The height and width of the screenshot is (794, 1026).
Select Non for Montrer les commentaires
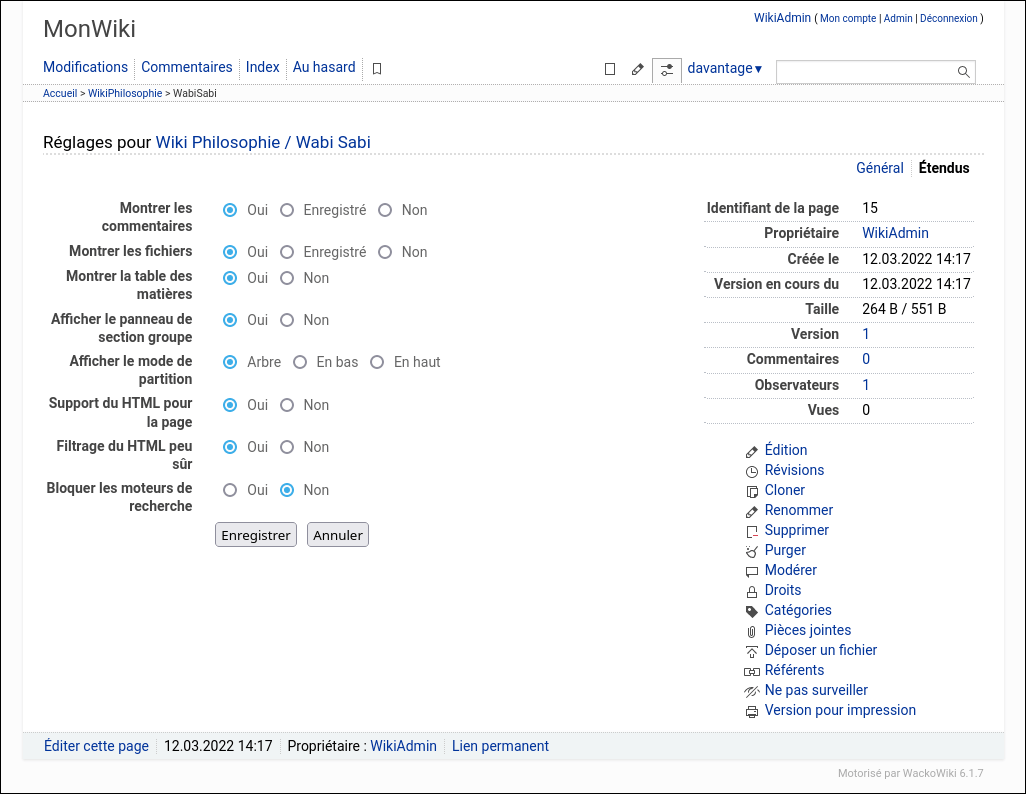[385, 210]
